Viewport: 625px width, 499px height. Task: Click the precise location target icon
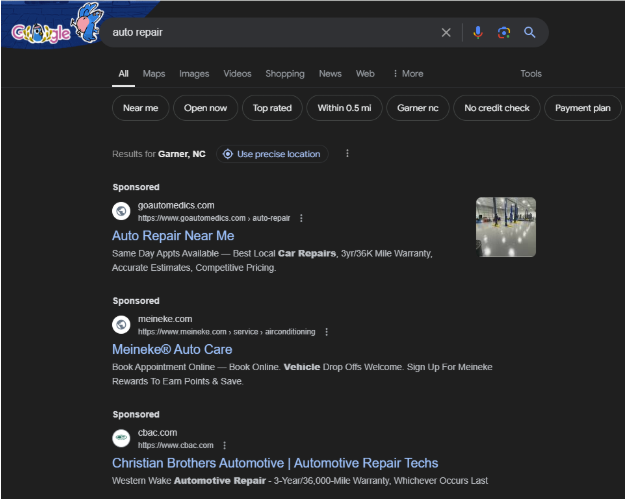(228, 154)
